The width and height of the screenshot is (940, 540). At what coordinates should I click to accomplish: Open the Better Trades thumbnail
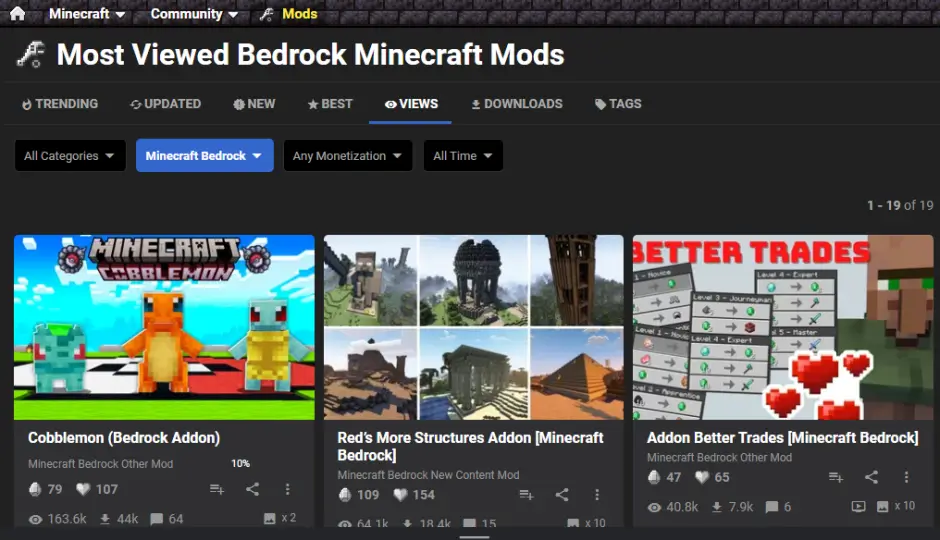pyautogui.click(x=783, y=327)
